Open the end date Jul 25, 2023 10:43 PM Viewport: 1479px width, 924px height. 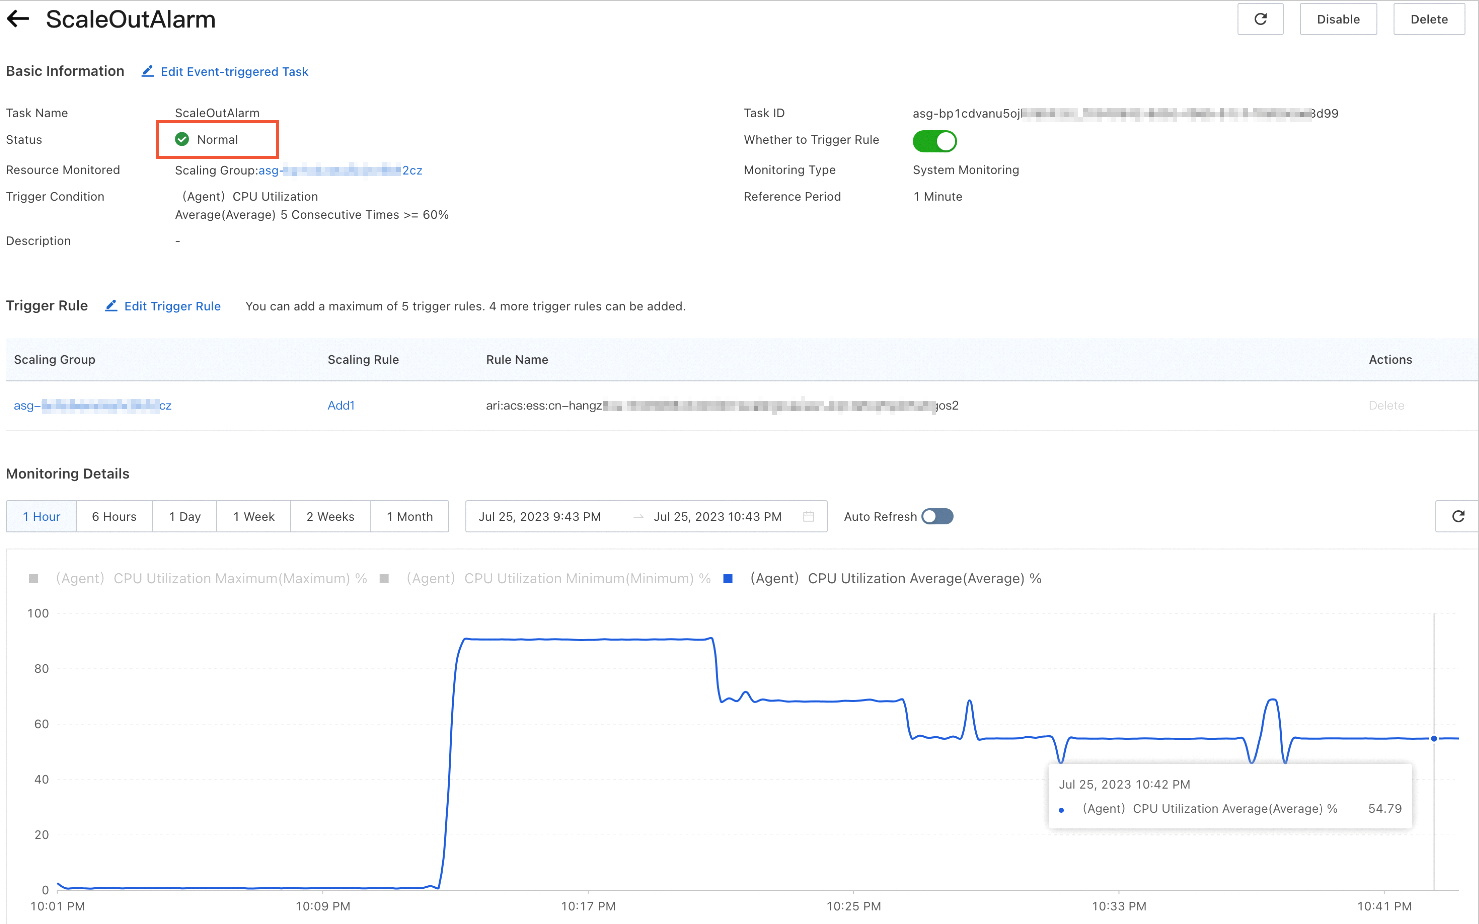pos(717,517)
